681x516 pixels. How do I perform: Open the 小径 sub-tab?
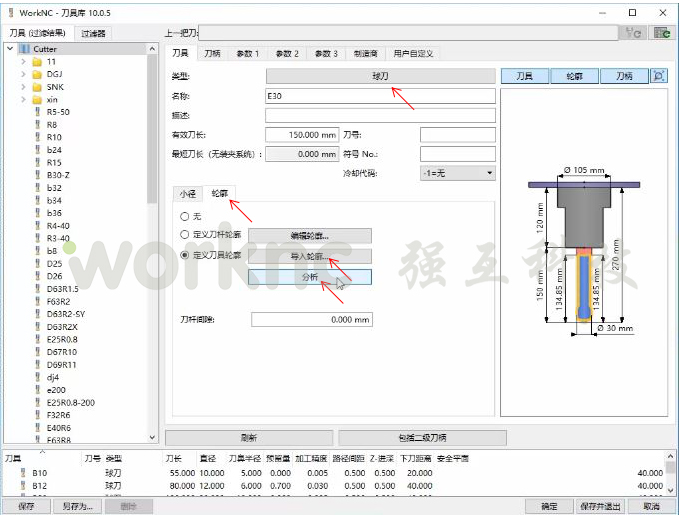188,194
